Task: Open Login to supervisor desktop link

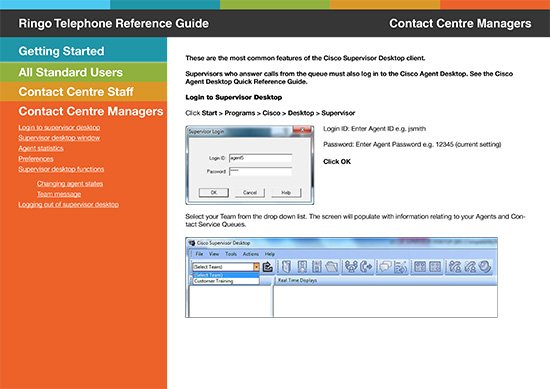Action: coord(59,127)
